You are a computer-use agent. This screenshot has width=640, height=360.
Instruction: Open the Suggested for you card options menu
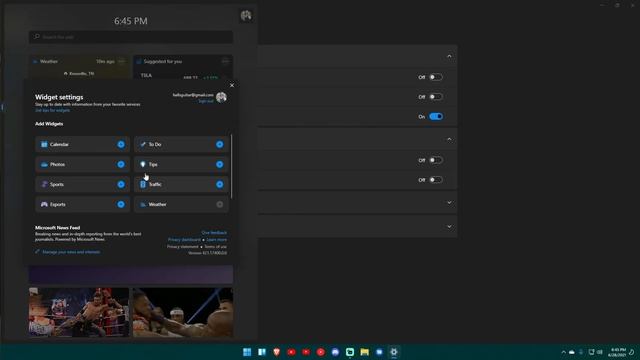tap(225, 61)
